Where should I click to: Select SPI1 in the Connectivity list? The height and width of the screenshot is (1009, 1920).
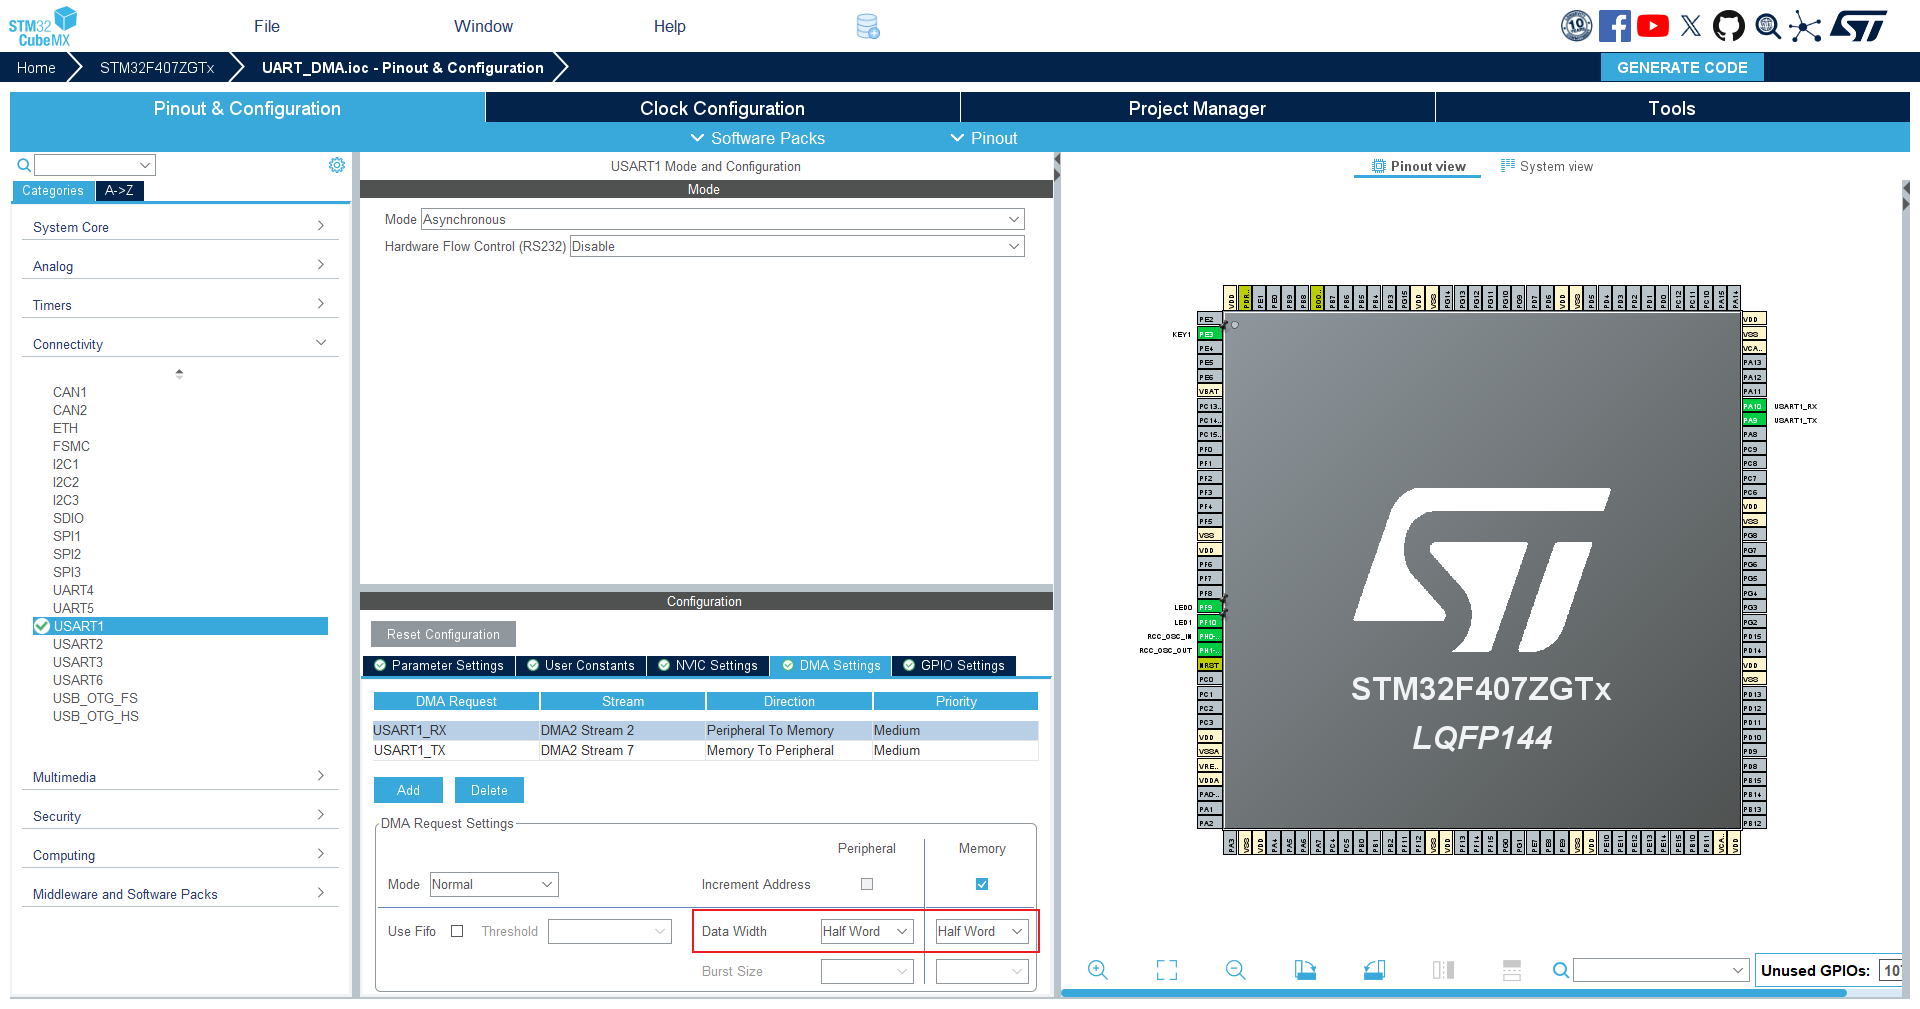67,536
